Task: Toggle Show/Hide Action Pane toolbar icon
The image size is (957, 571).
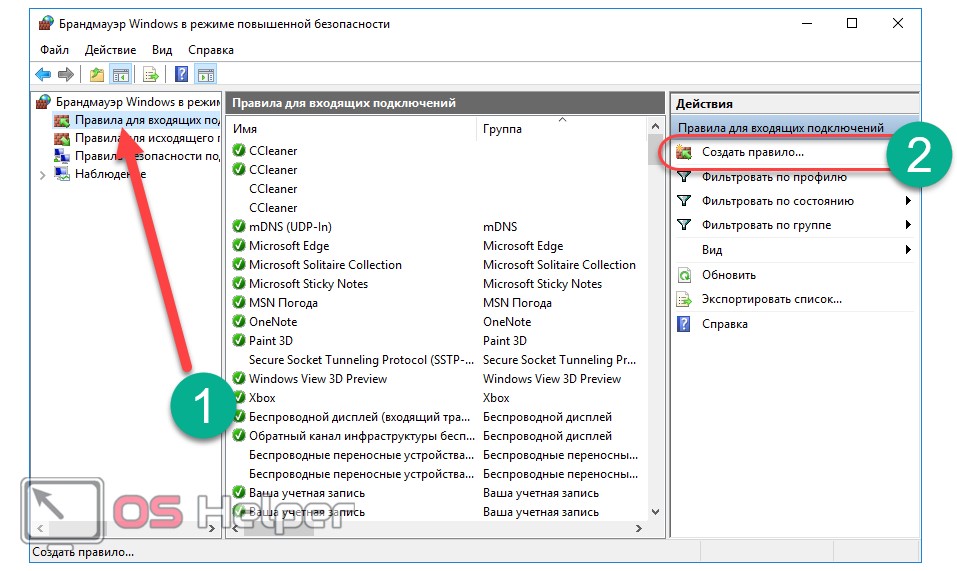Action: click(205, 74)
